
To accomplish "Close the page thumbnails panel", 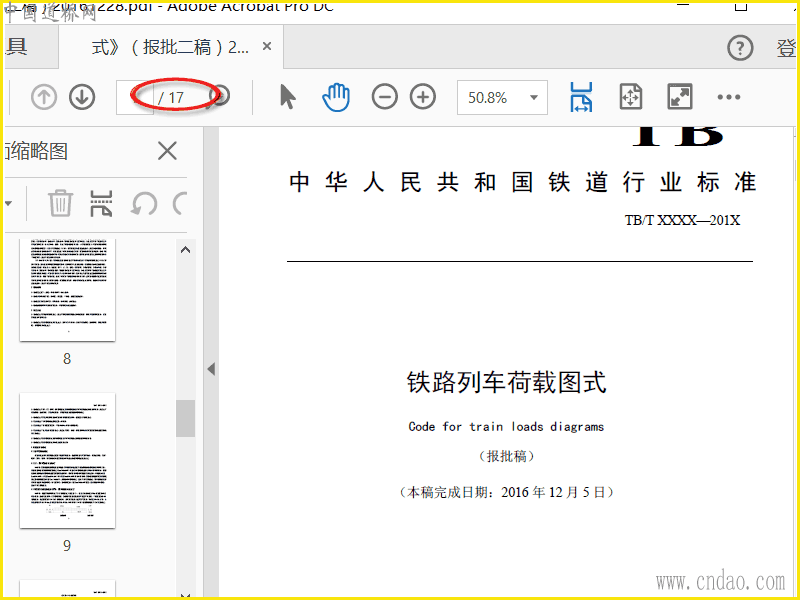I will 167,151.
